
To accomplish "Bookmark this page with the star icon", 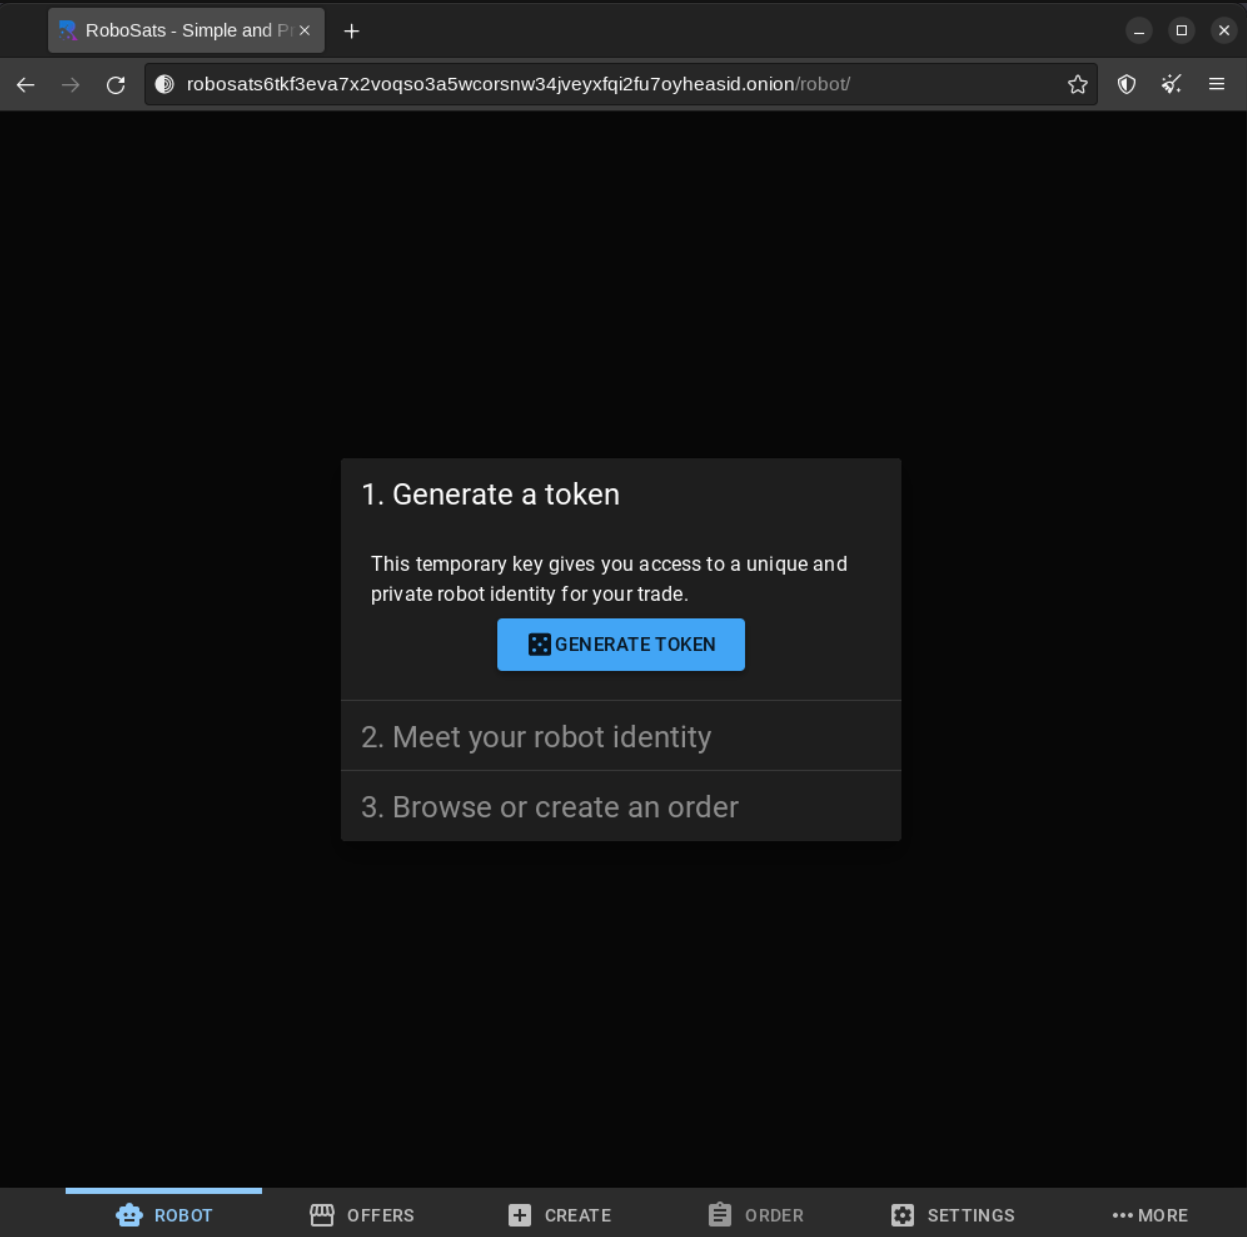I will [1077, 85].
